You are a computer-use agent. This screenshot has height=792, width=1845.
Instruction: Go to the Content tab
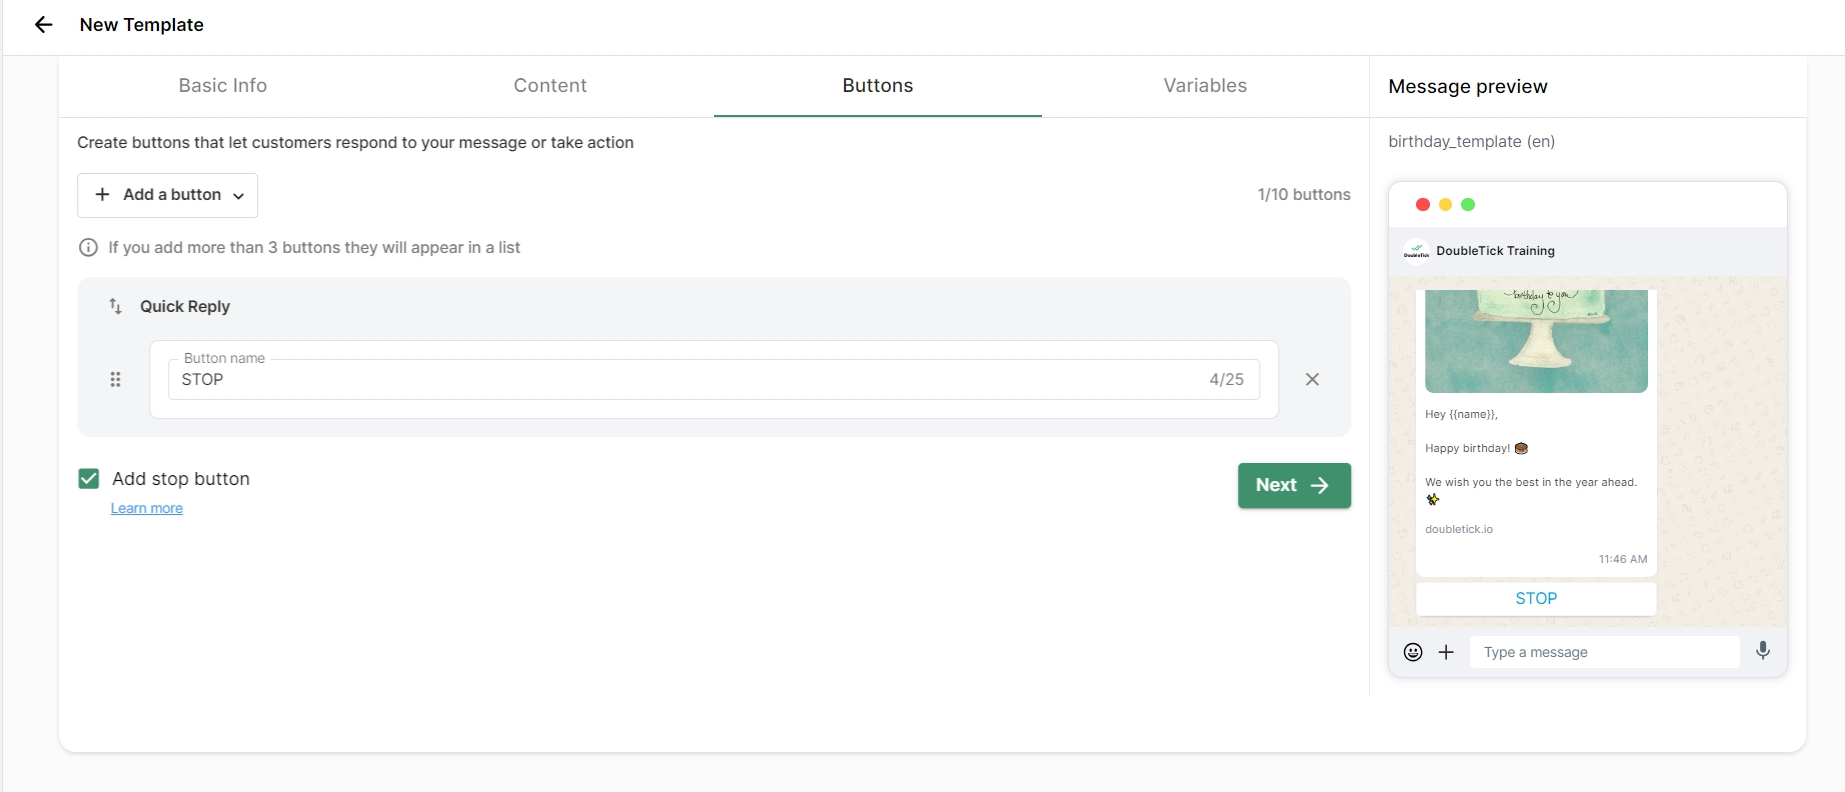click(x=550, y=86)
